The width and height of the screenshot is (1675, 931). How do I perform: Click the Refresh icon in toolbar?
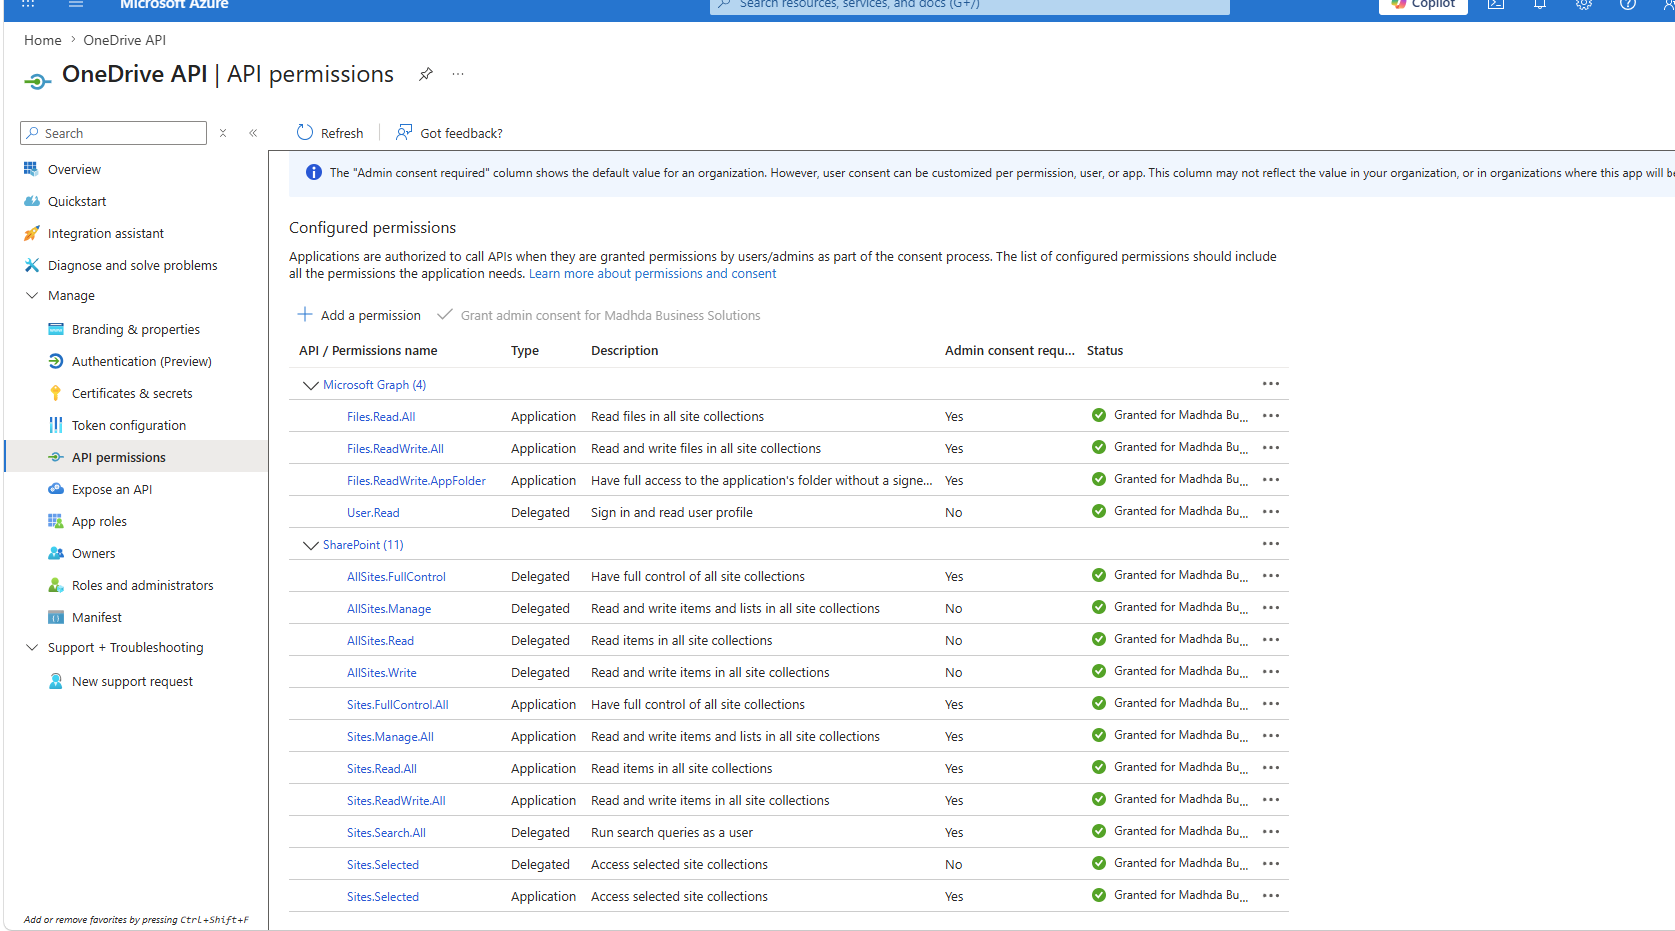click(x=305, y=132)
